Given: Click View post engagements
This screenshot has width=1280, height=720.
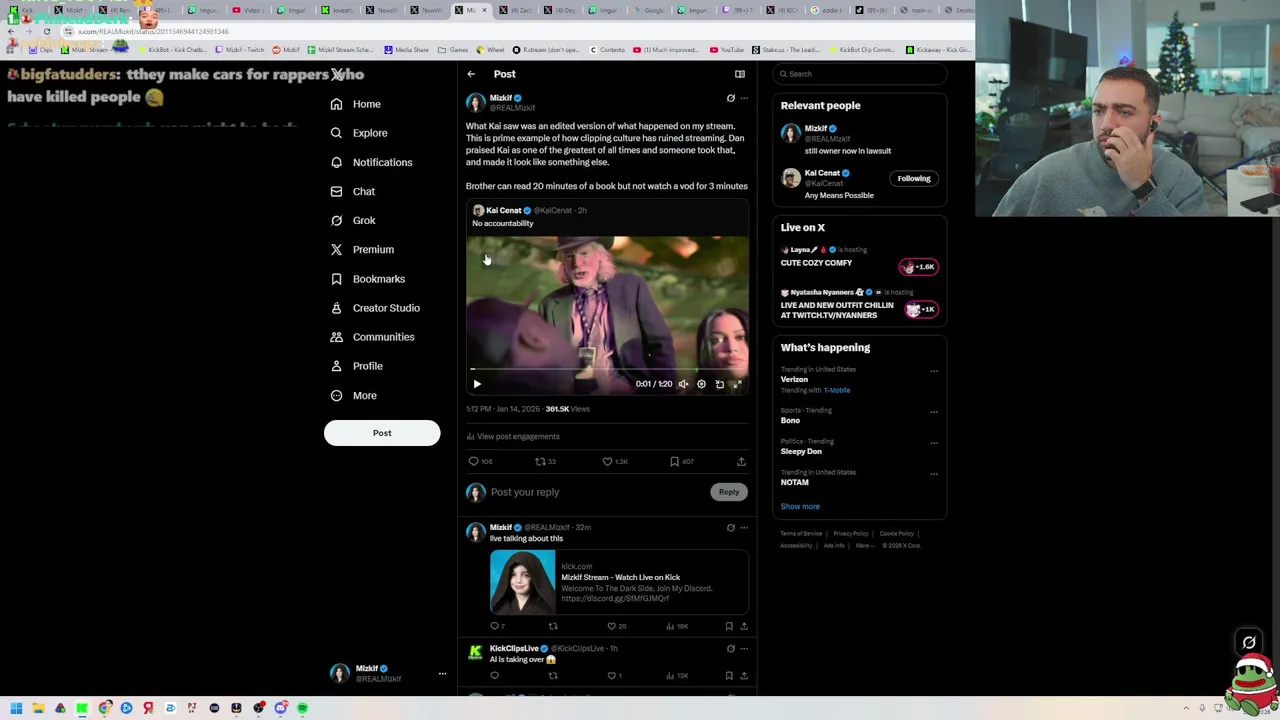Looking at the screenshot, I should coord(513,436).
